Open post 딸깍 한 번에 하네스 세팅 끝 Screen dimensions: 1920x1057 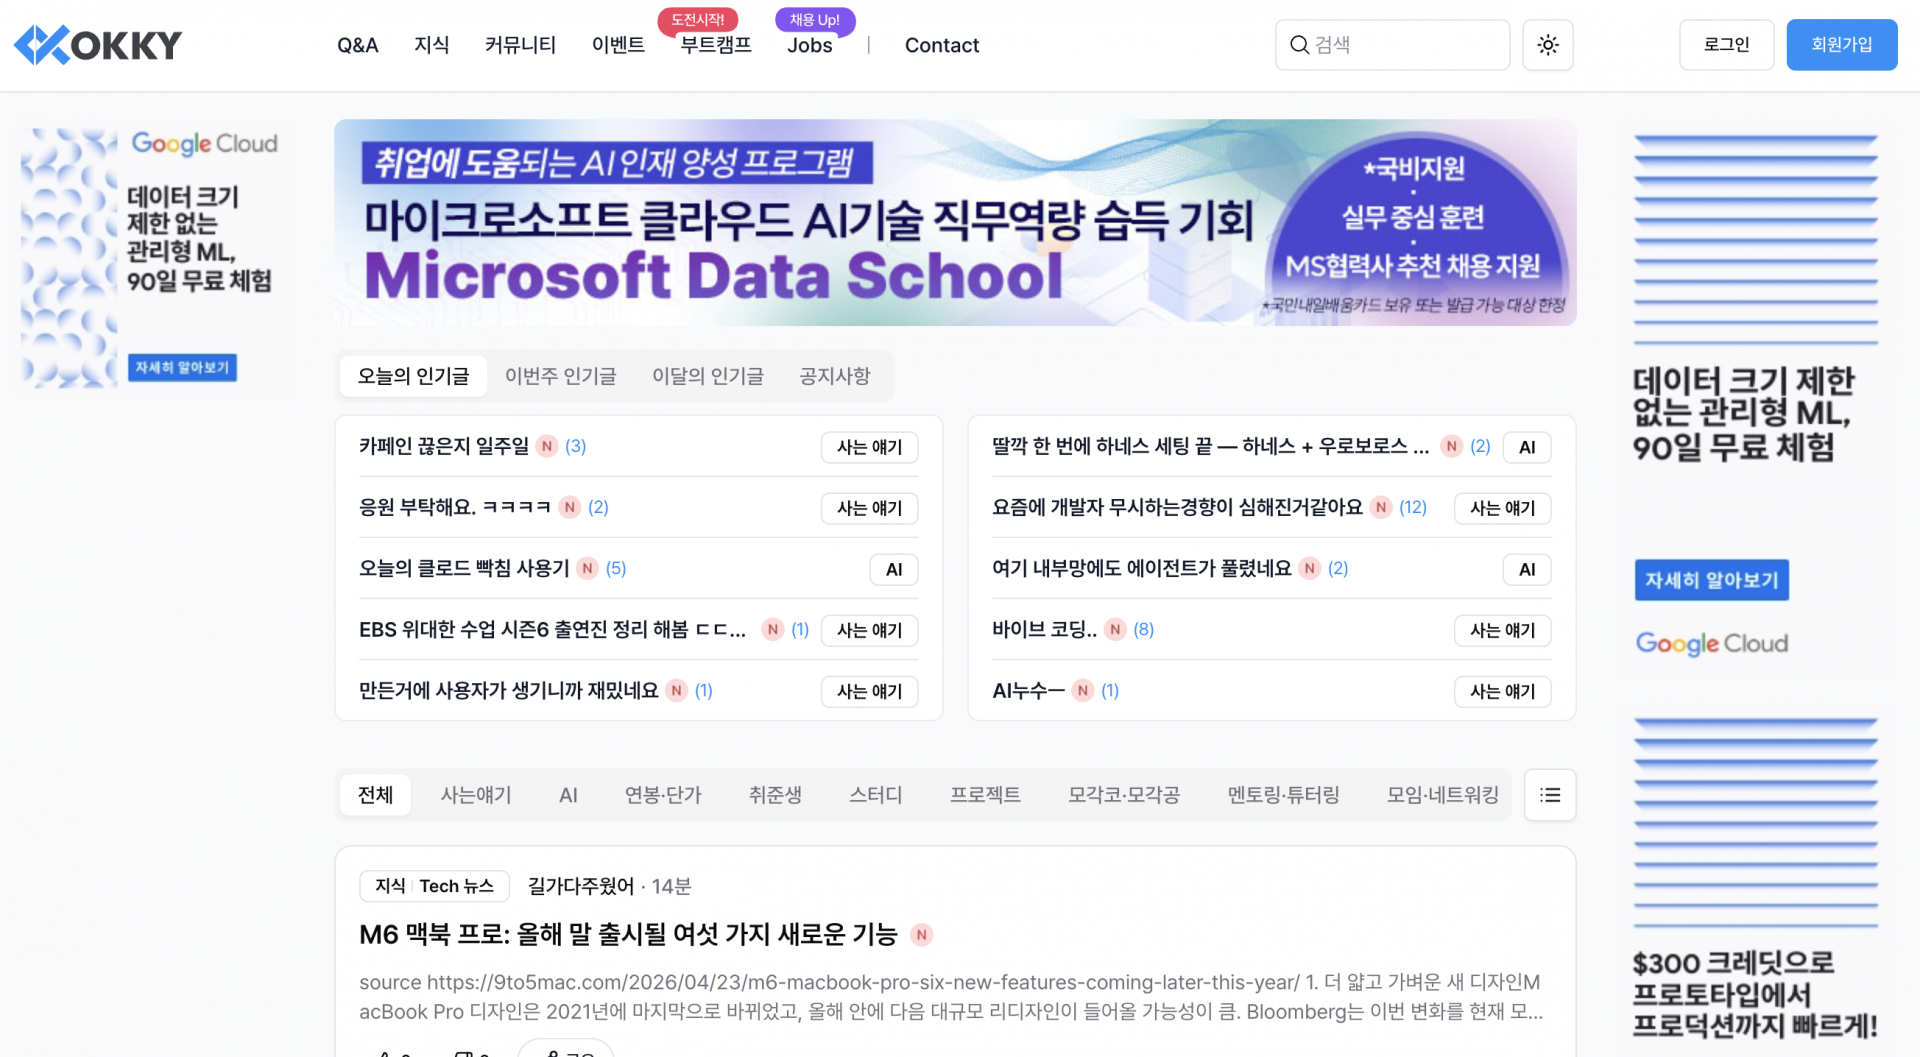coord(1210,446)
